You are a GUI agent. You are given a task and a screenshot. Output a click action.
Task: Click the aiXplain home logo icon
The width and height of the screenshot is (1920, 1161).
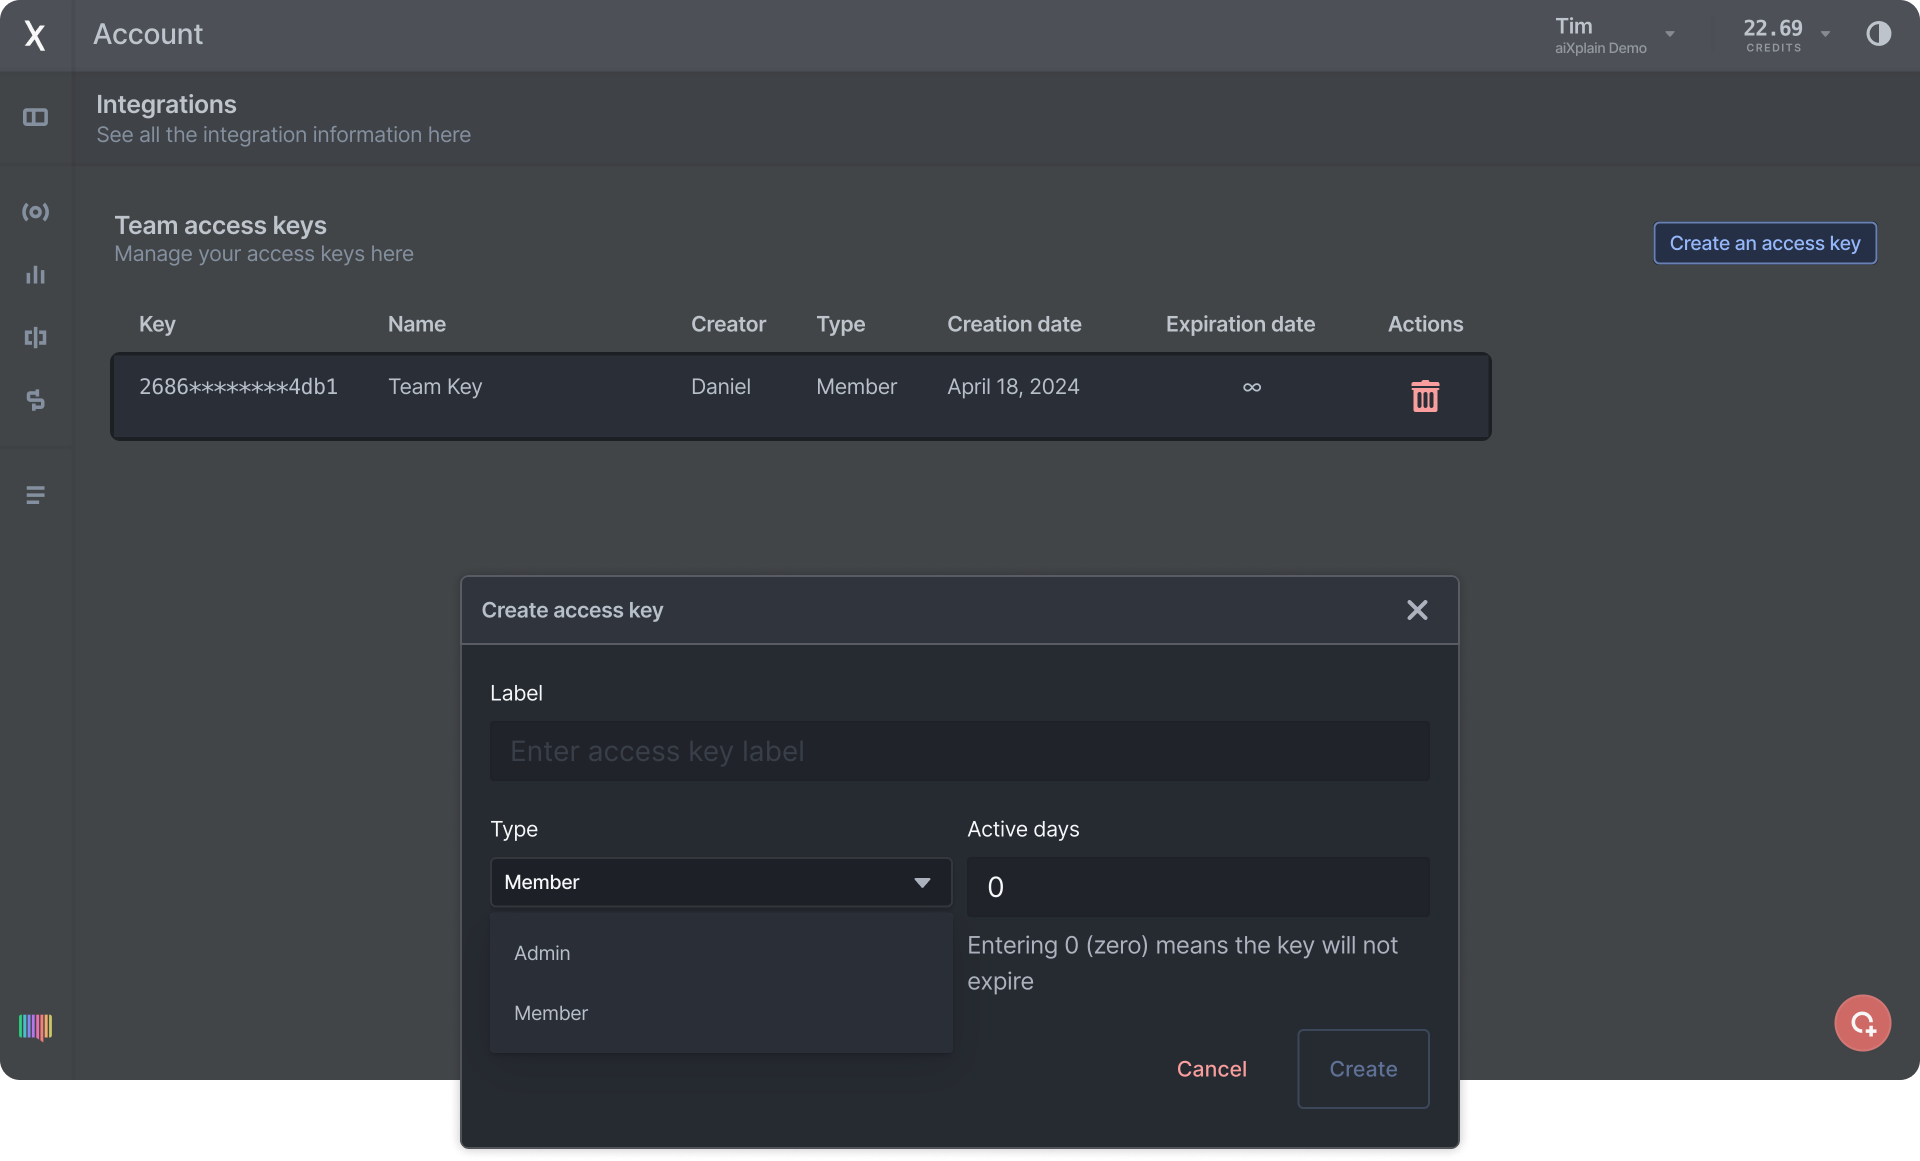point(34,33)
